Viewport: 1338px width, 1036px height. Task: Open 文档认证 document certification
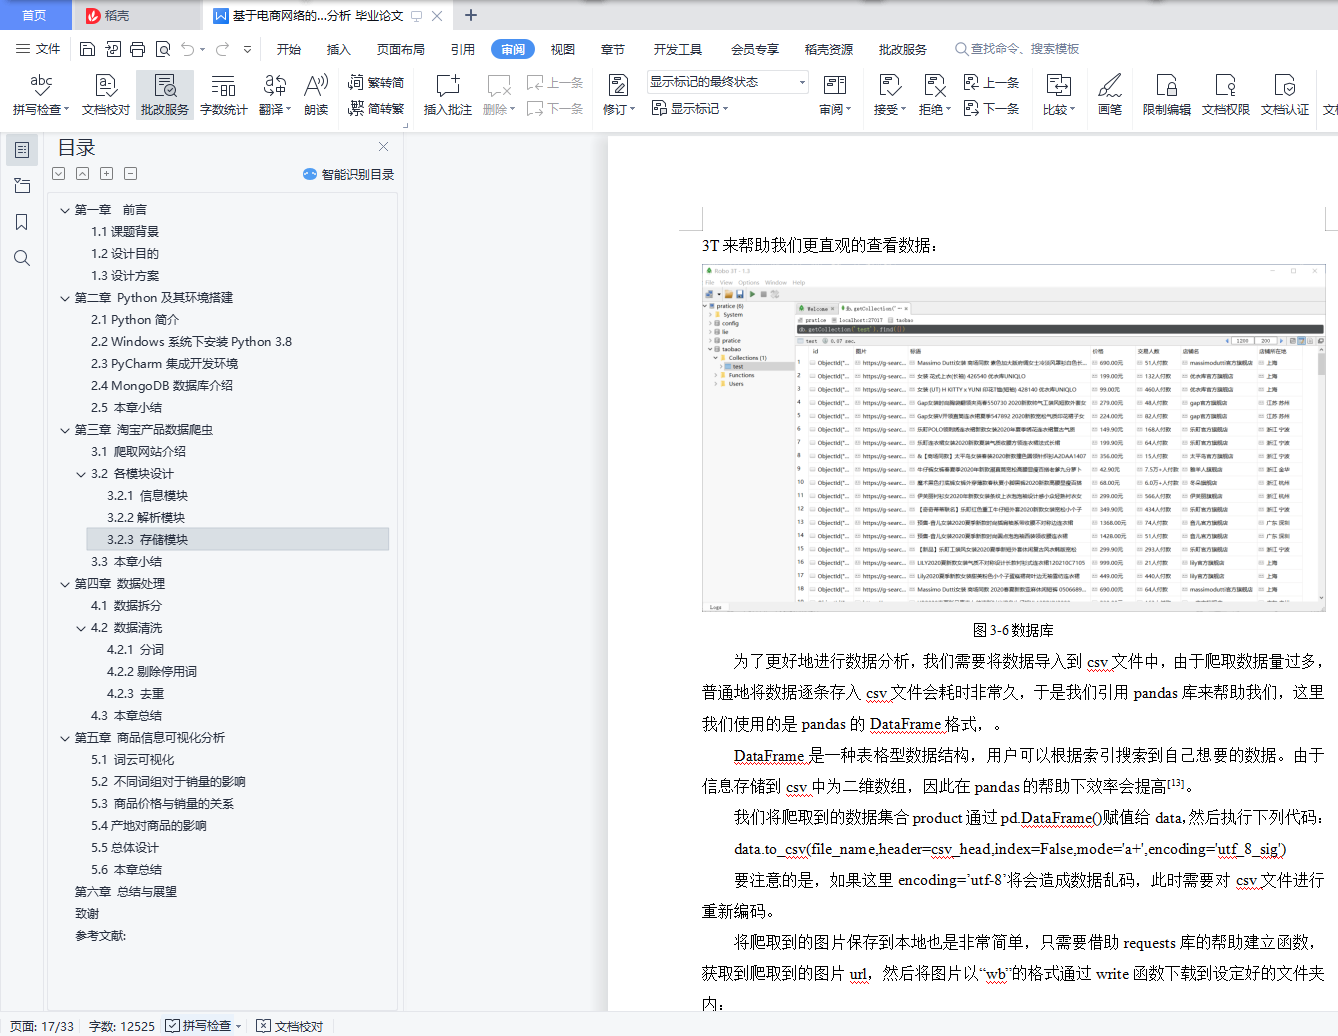coord(1285,95)
